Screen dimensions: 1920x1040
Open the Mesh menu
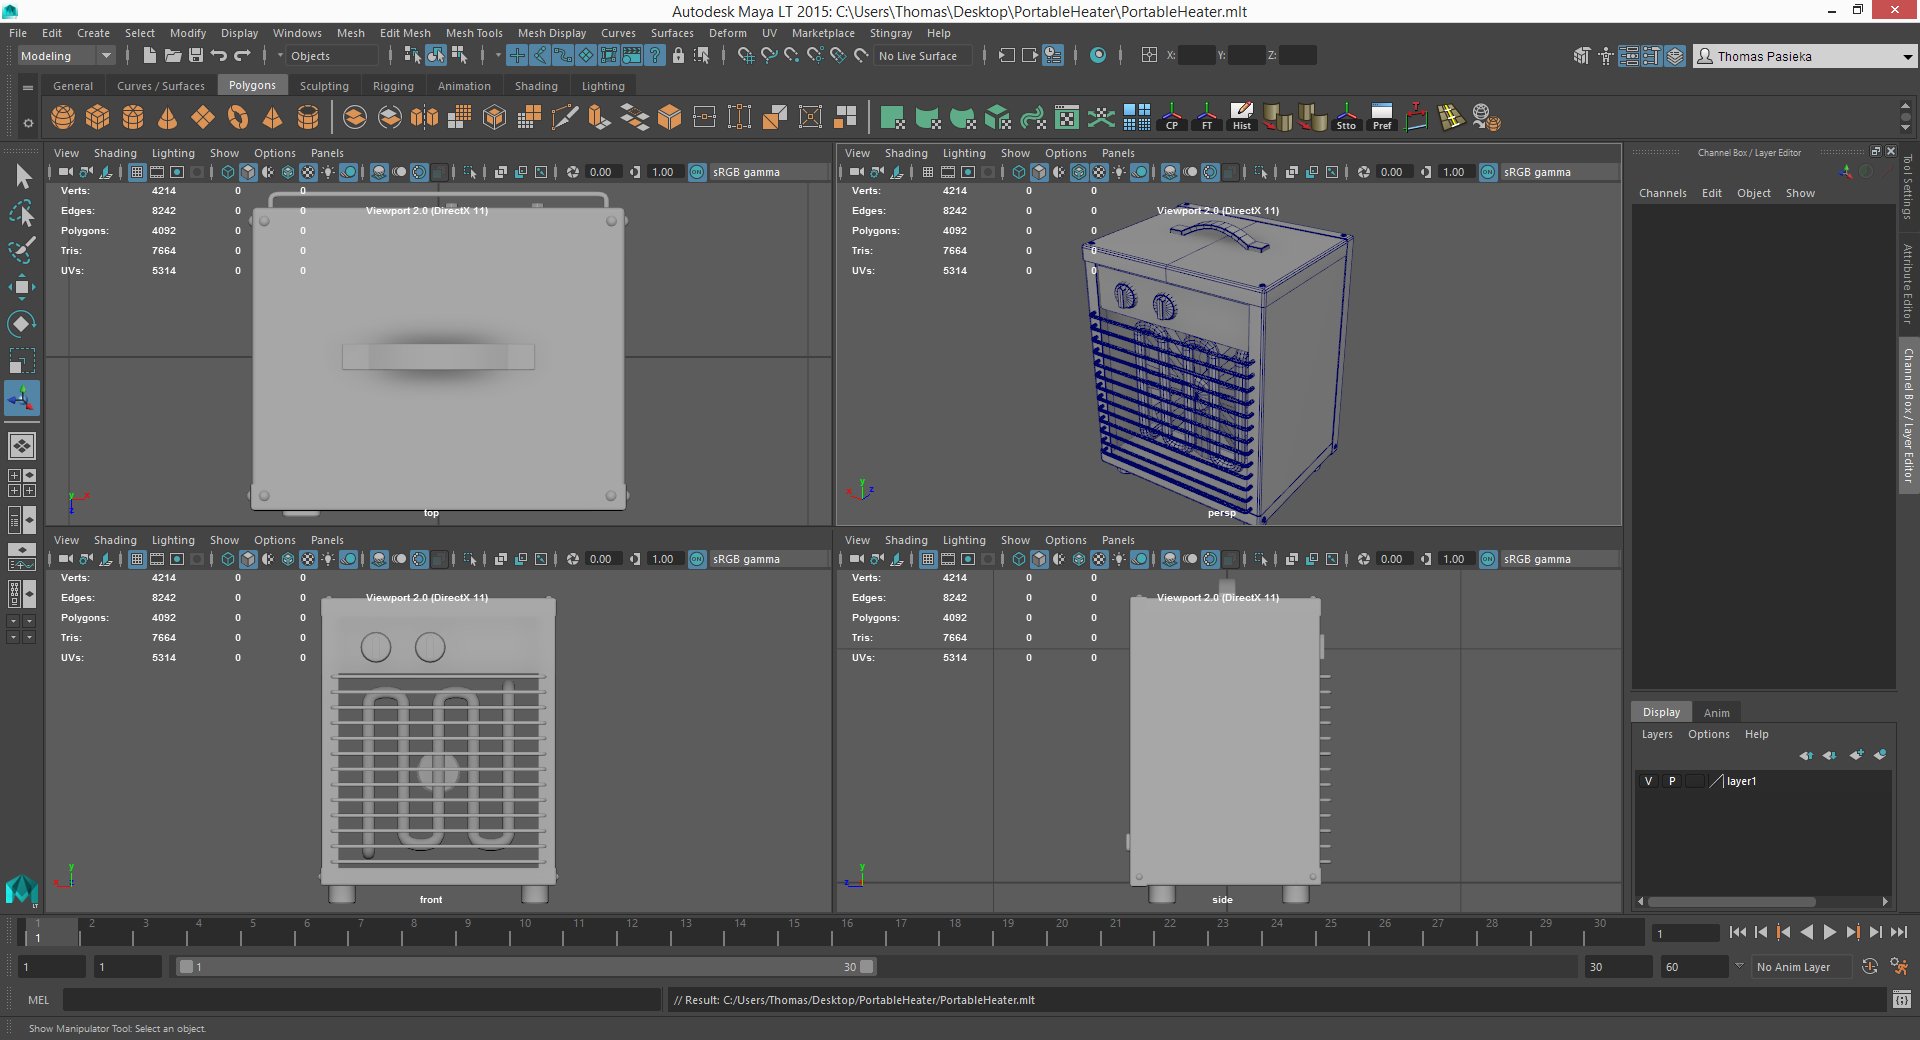point(350,33)
